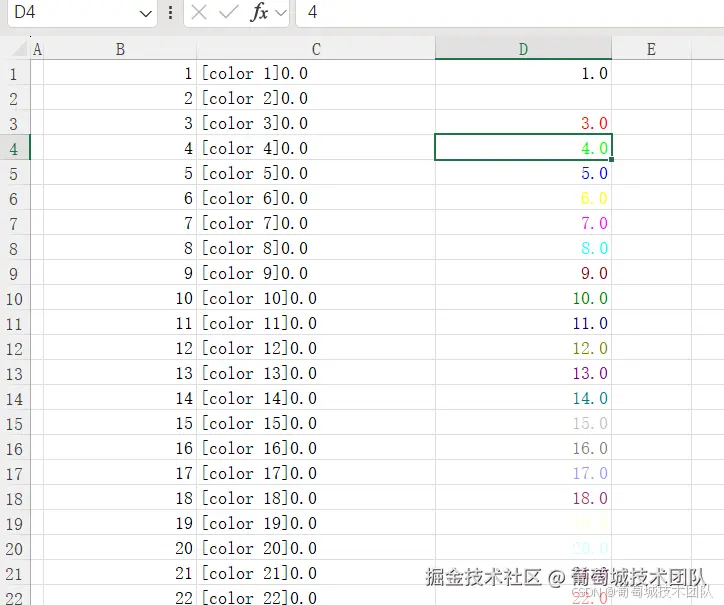
Task: Click the purple 13.0 cell
Action: point(524,373)
